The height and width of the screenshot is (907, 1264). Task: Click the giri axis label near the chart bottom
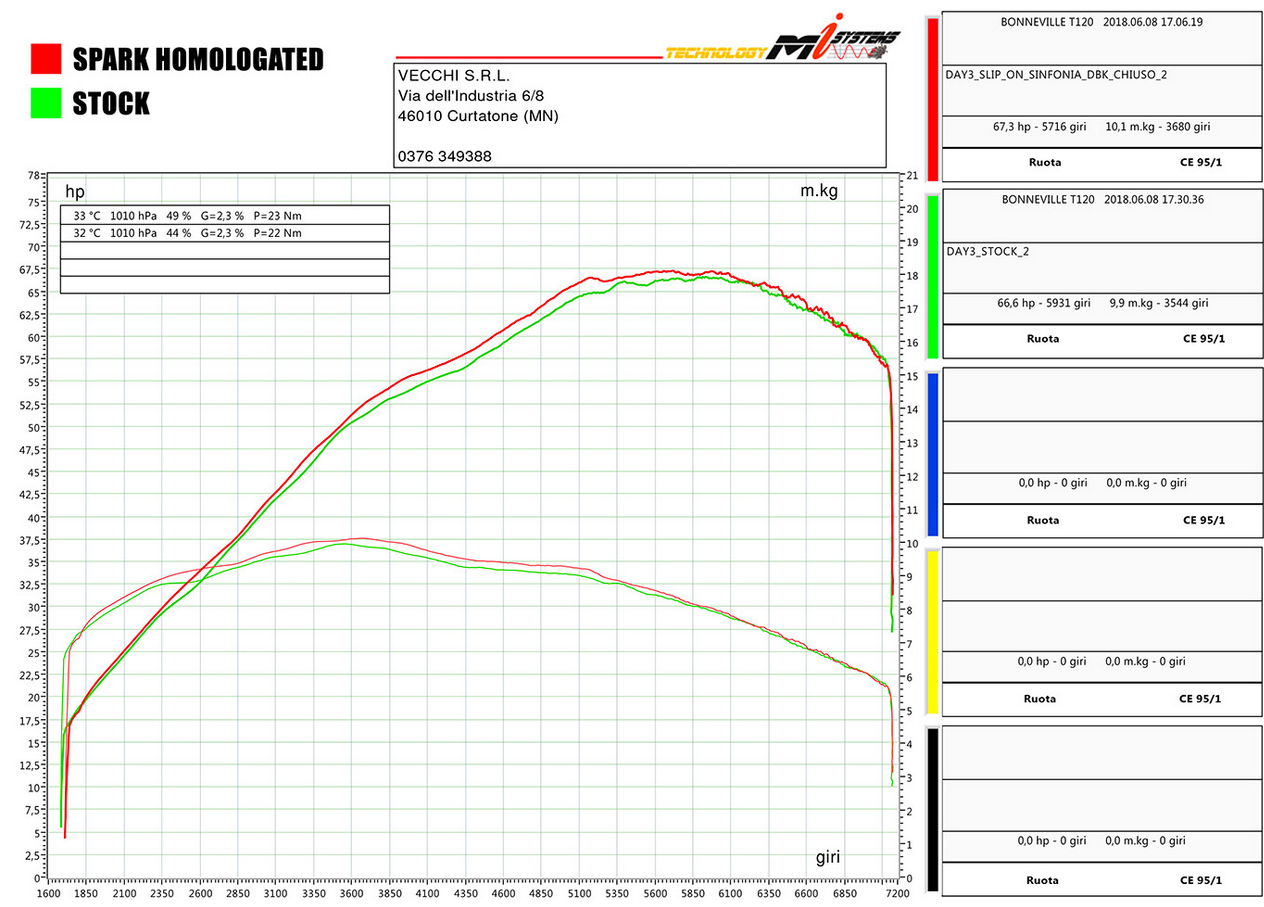pos(827,857)
